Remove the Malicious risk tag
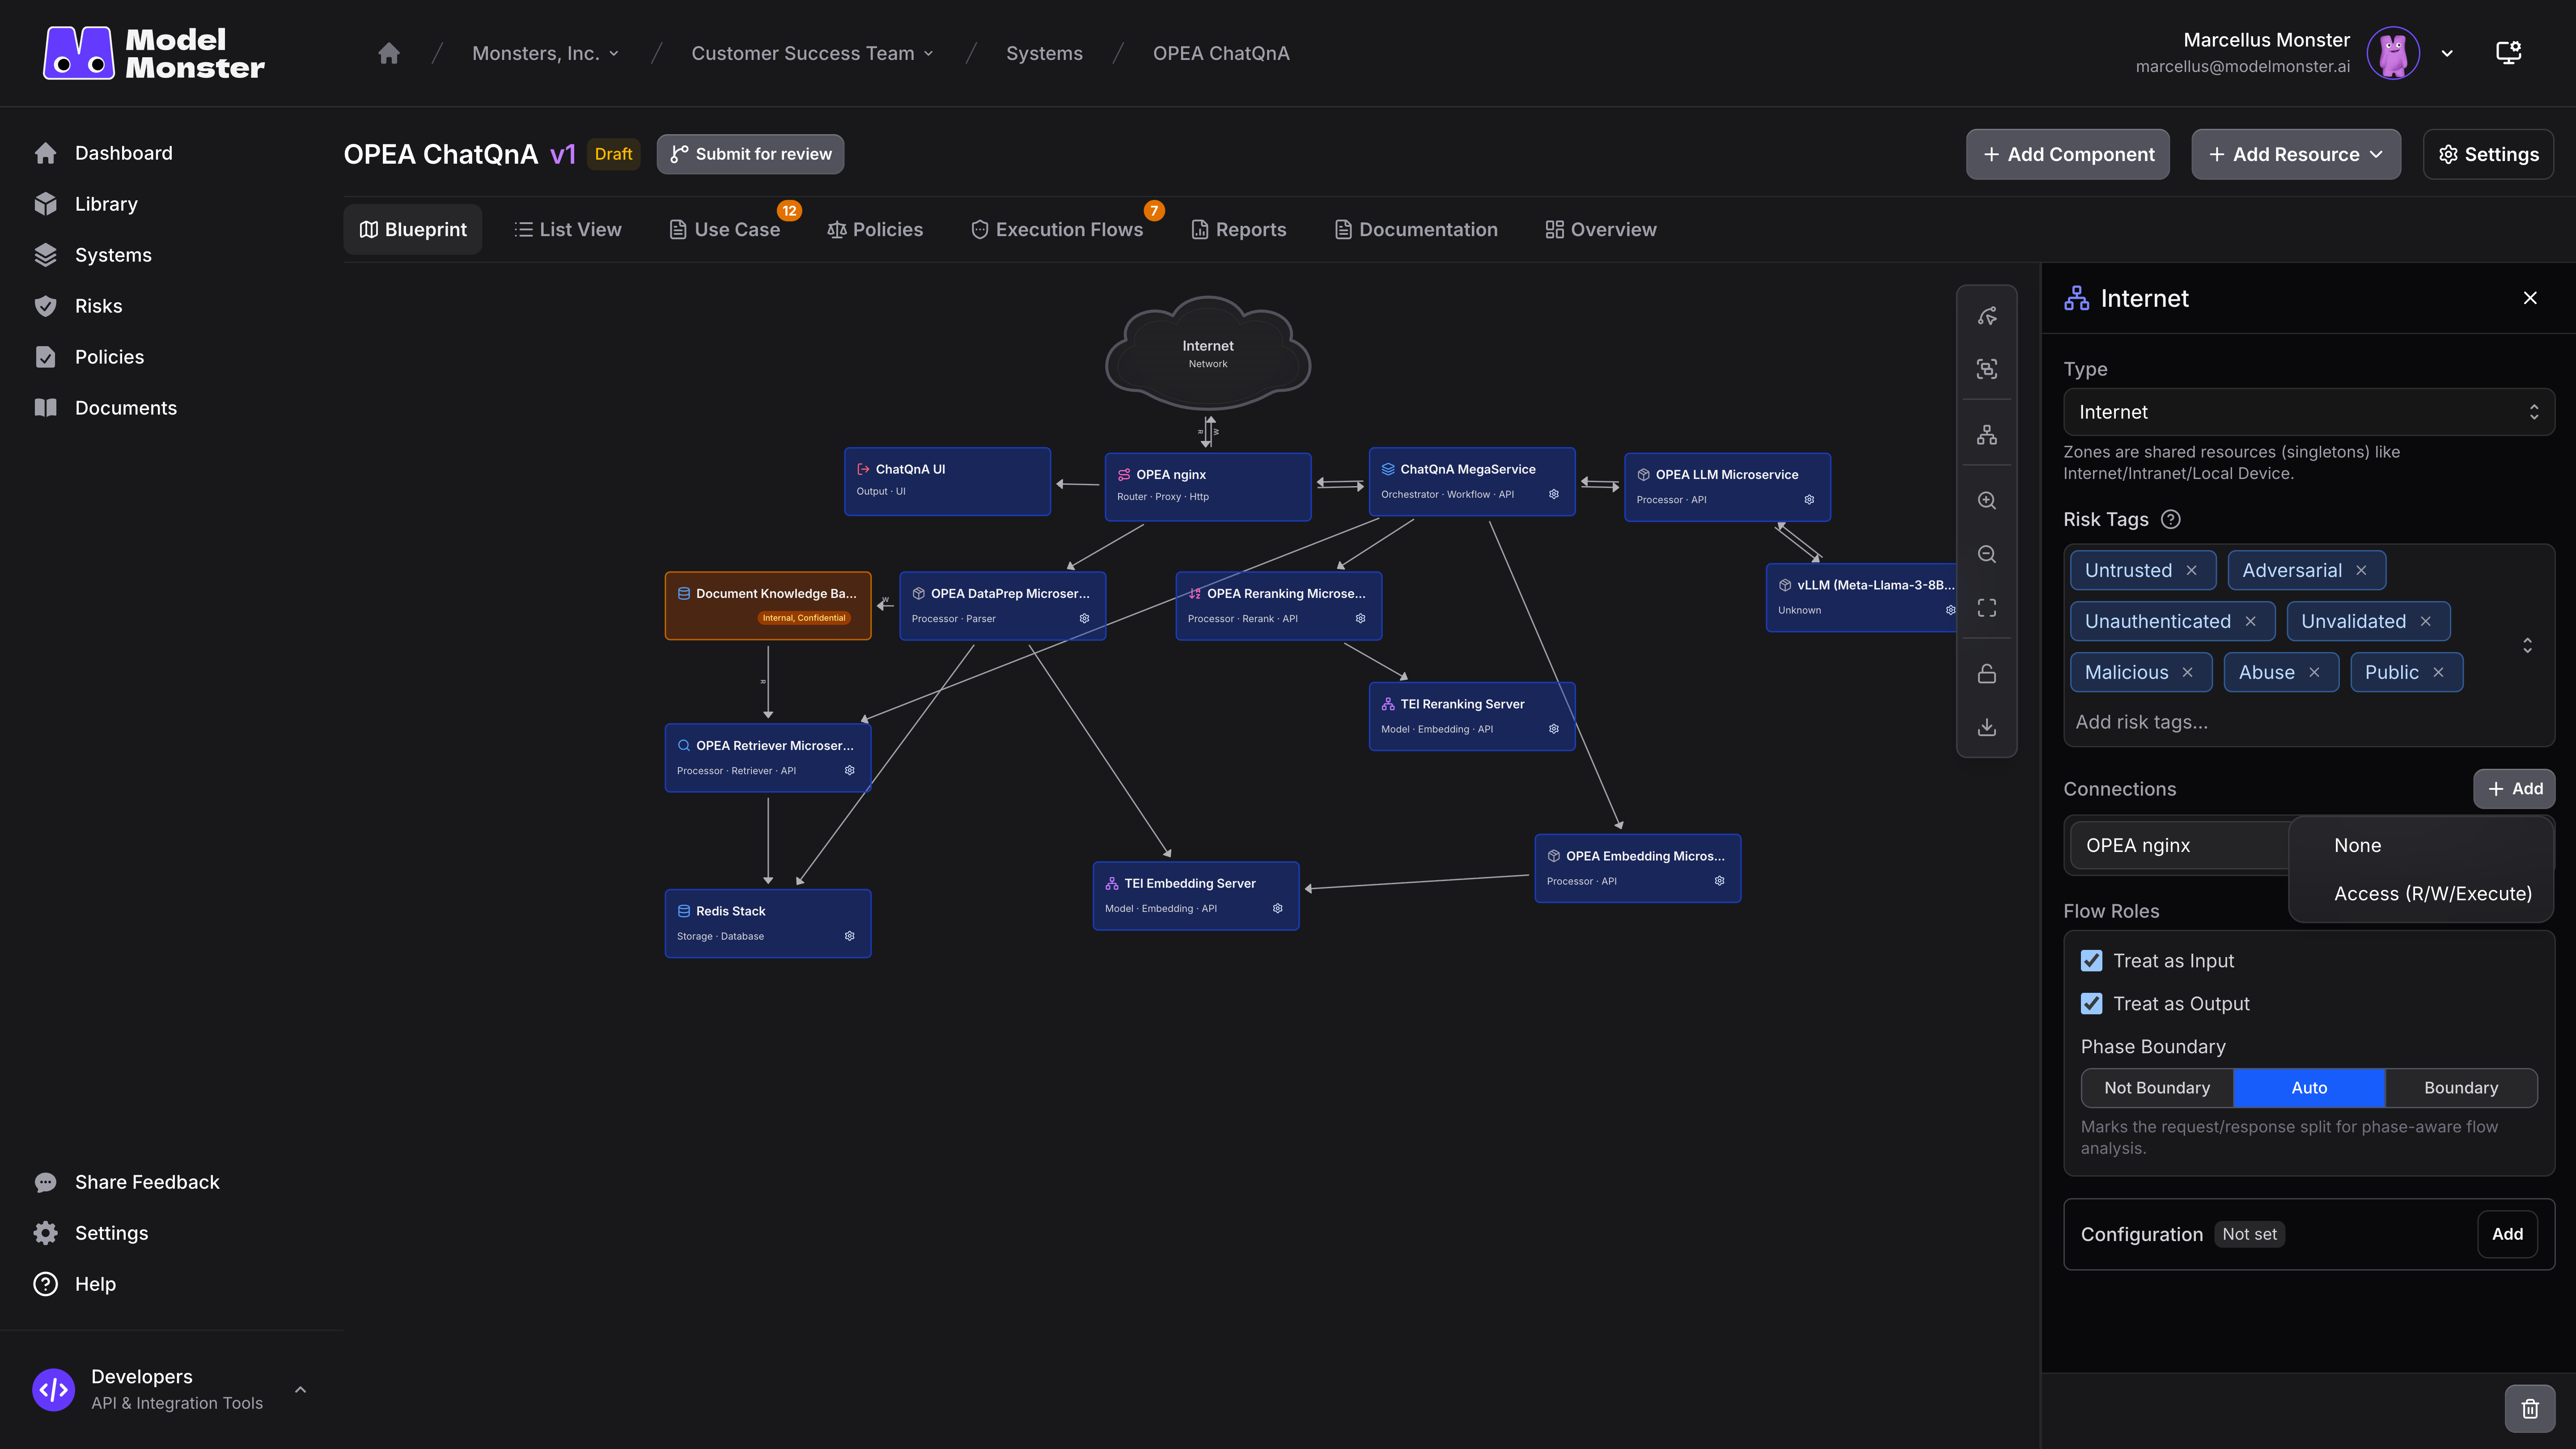2576x1449 pixels. click(x=2188, y=672)
